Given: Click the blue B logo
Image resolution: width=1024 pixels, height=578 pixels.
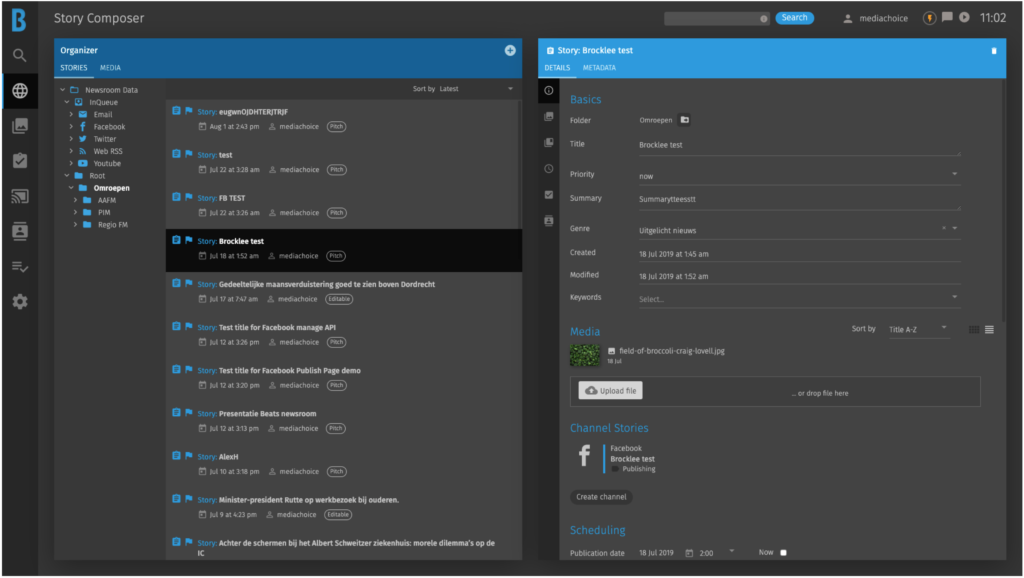Looking at the screenshot, I should tap(19, 20).
